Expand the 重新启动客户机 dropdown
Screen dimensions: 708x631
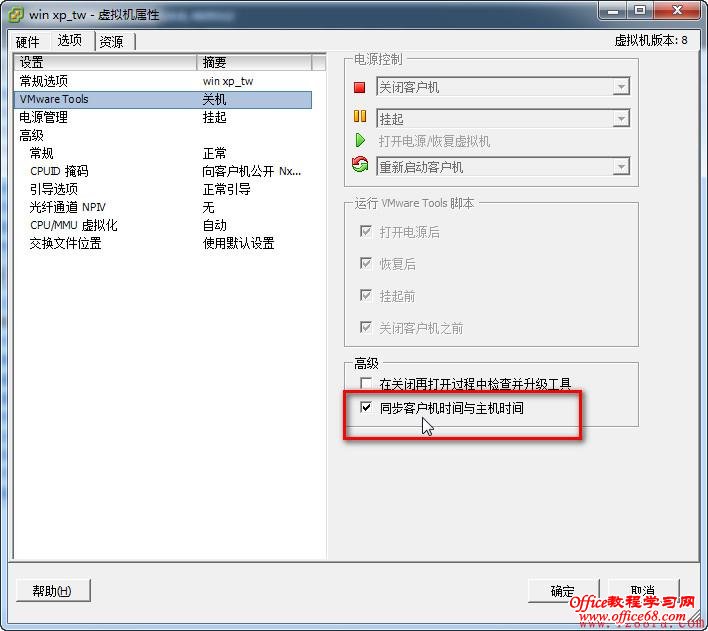[503, 167]
